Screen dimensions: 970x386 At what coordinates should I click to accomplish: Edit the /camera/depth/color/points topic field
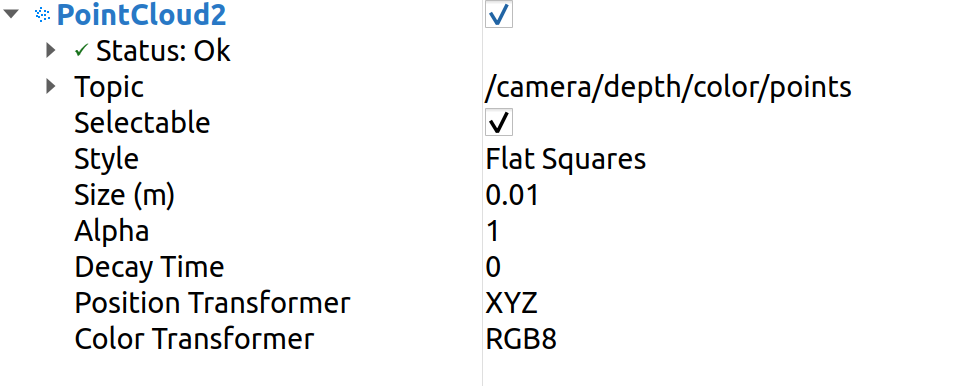coord(725,87)
